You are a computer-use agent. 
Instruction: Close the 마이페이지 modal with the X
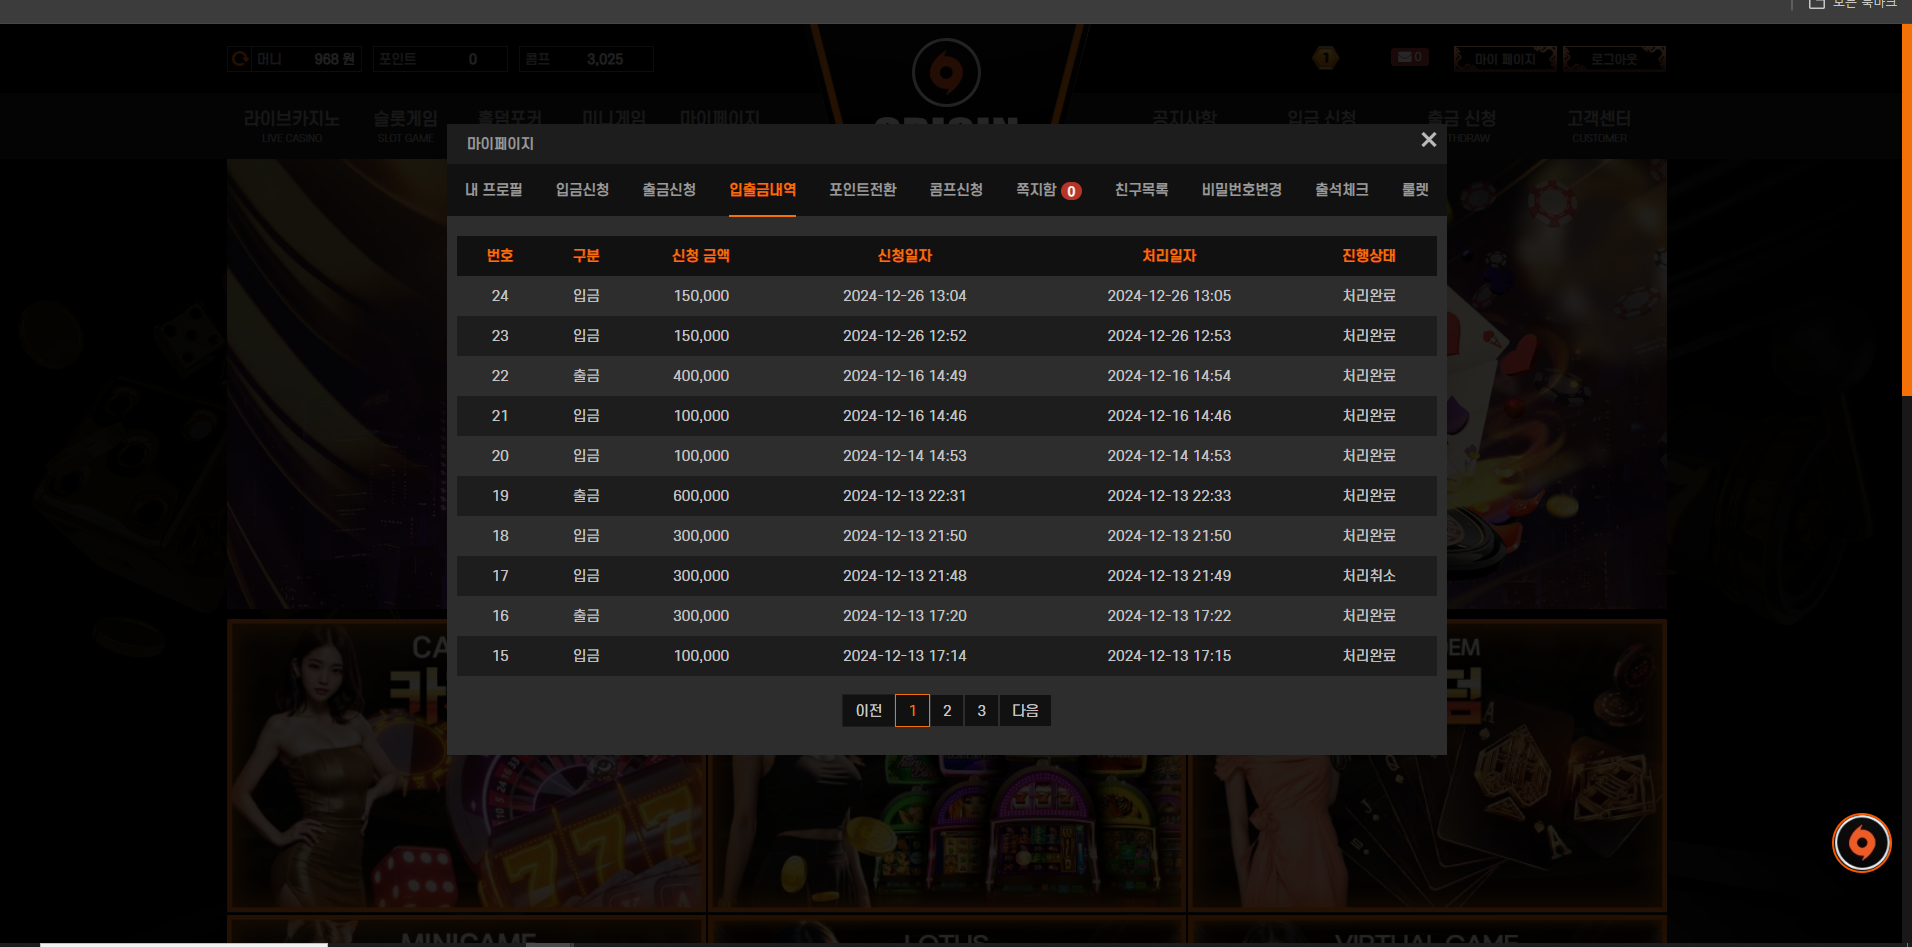point(1428,140)
